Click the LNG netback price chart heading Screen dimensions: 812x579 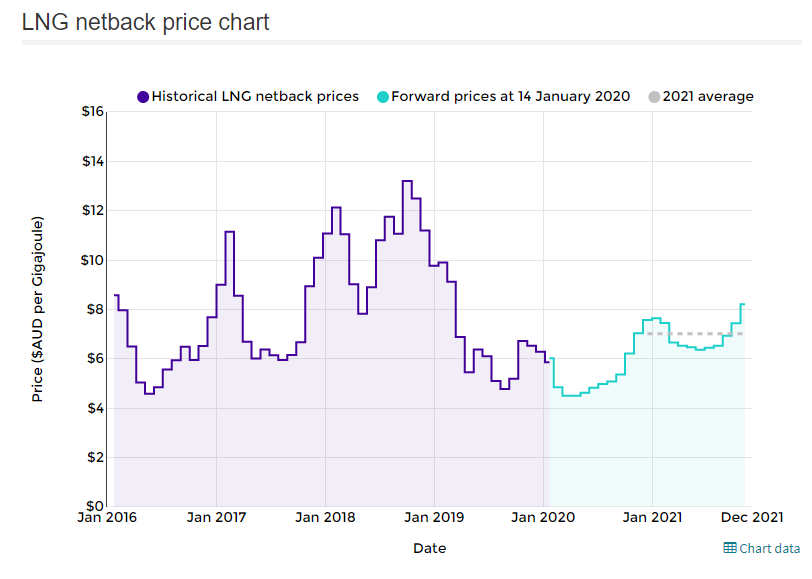(x=146, y=22)
